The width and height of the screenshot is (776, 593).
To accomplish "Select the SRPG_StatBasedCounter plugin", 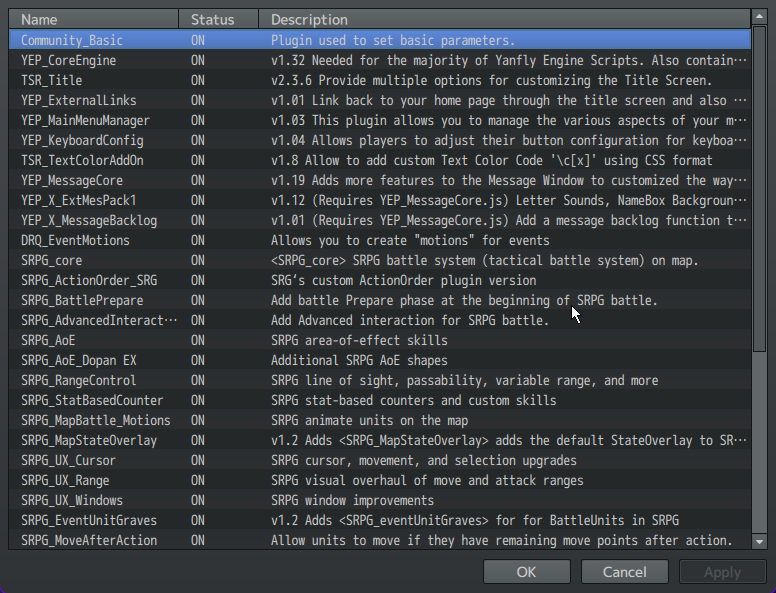I will 380,400.
